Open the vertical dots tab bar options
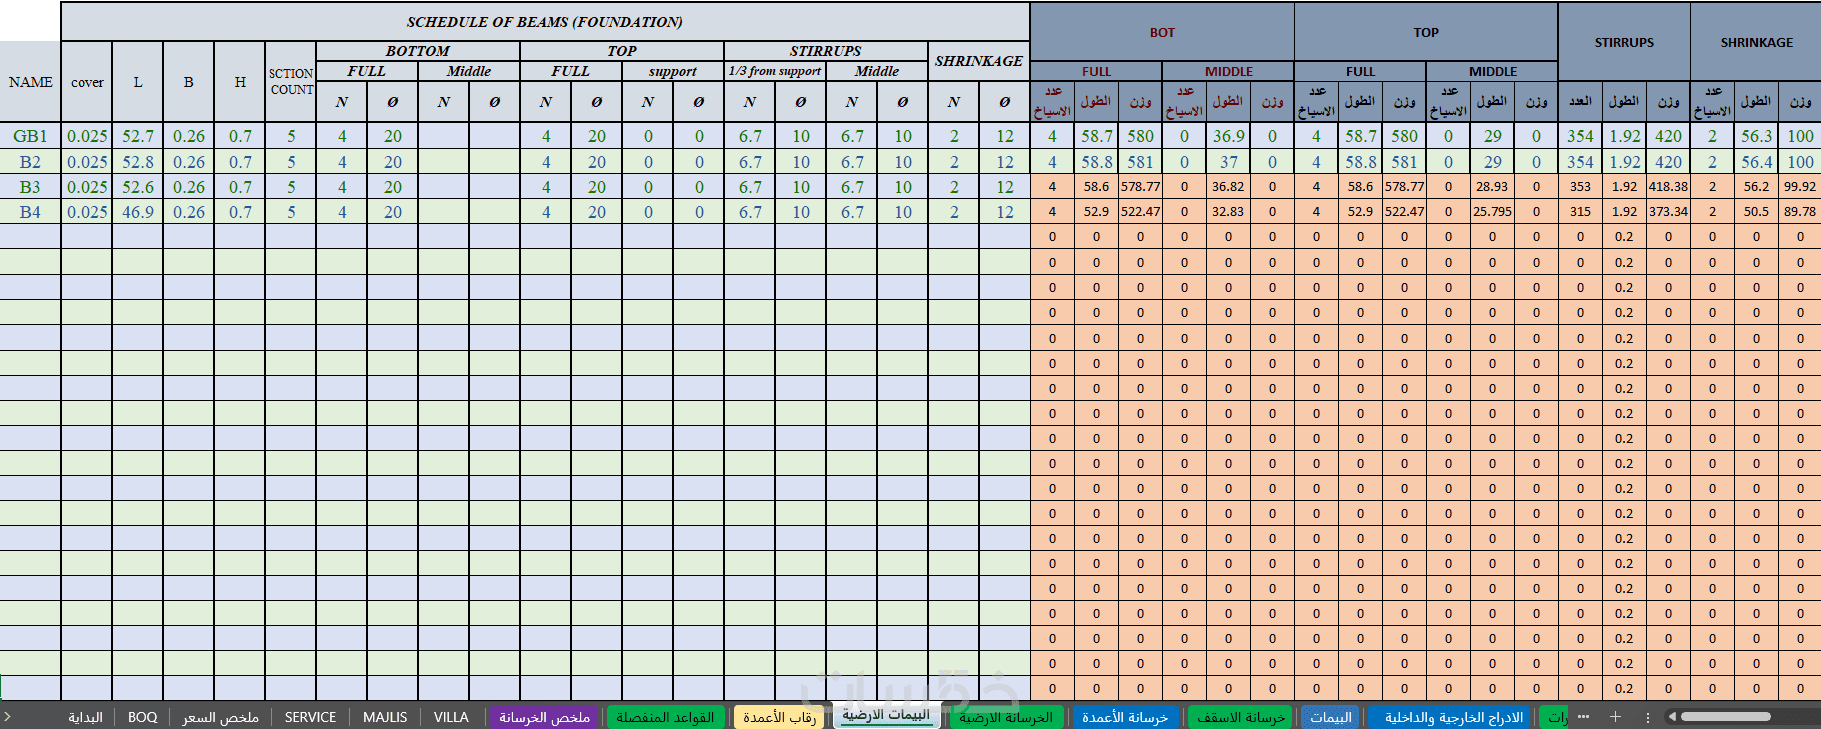 (1648, 717)
